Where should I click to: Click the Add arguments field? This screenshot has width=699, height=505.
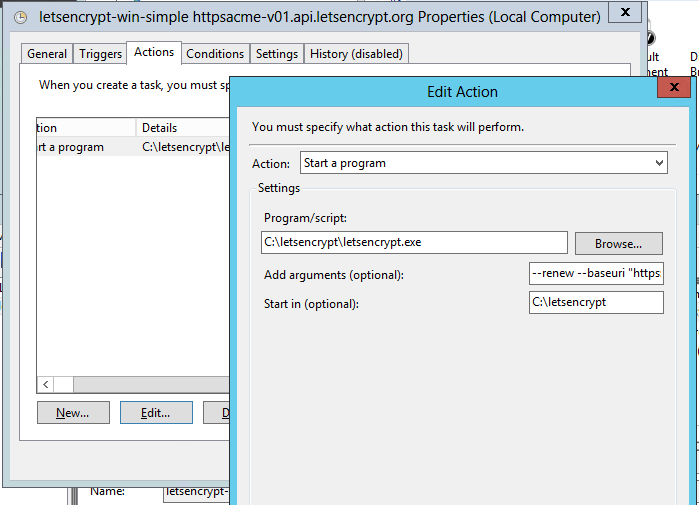(x=596, y=273)
